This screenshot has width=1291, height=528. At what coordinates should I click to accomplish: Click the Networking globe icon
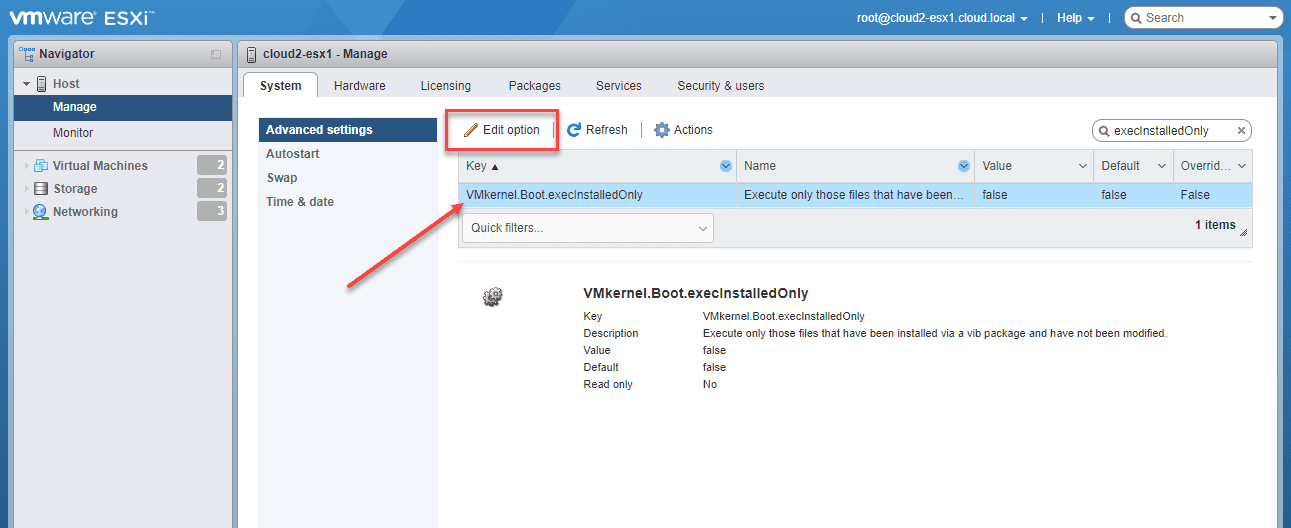coord(41,212)
